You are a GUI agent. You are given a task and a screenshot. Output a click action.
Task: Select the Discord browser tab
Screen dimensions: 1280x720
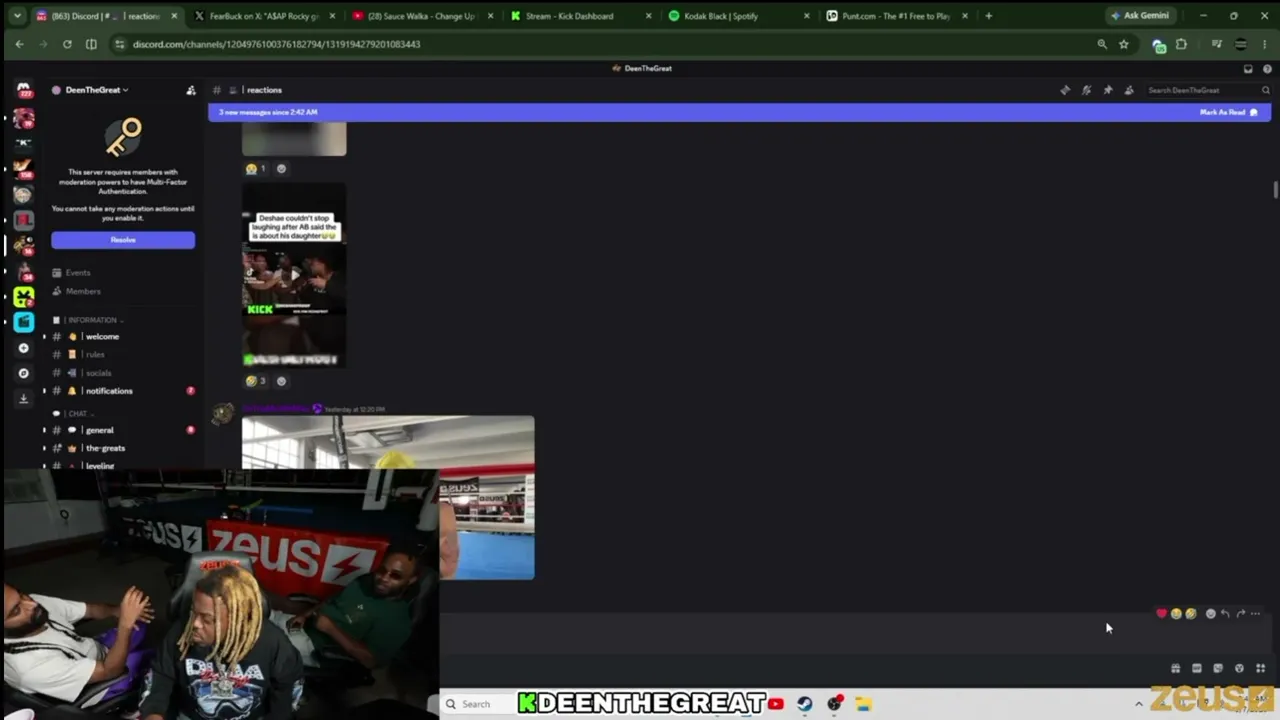tap(105, 16)
